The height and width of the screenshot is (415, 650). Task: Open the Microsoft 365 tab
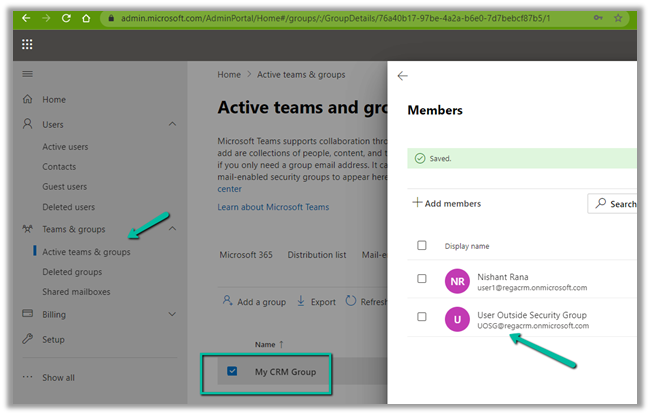[246, 255]
